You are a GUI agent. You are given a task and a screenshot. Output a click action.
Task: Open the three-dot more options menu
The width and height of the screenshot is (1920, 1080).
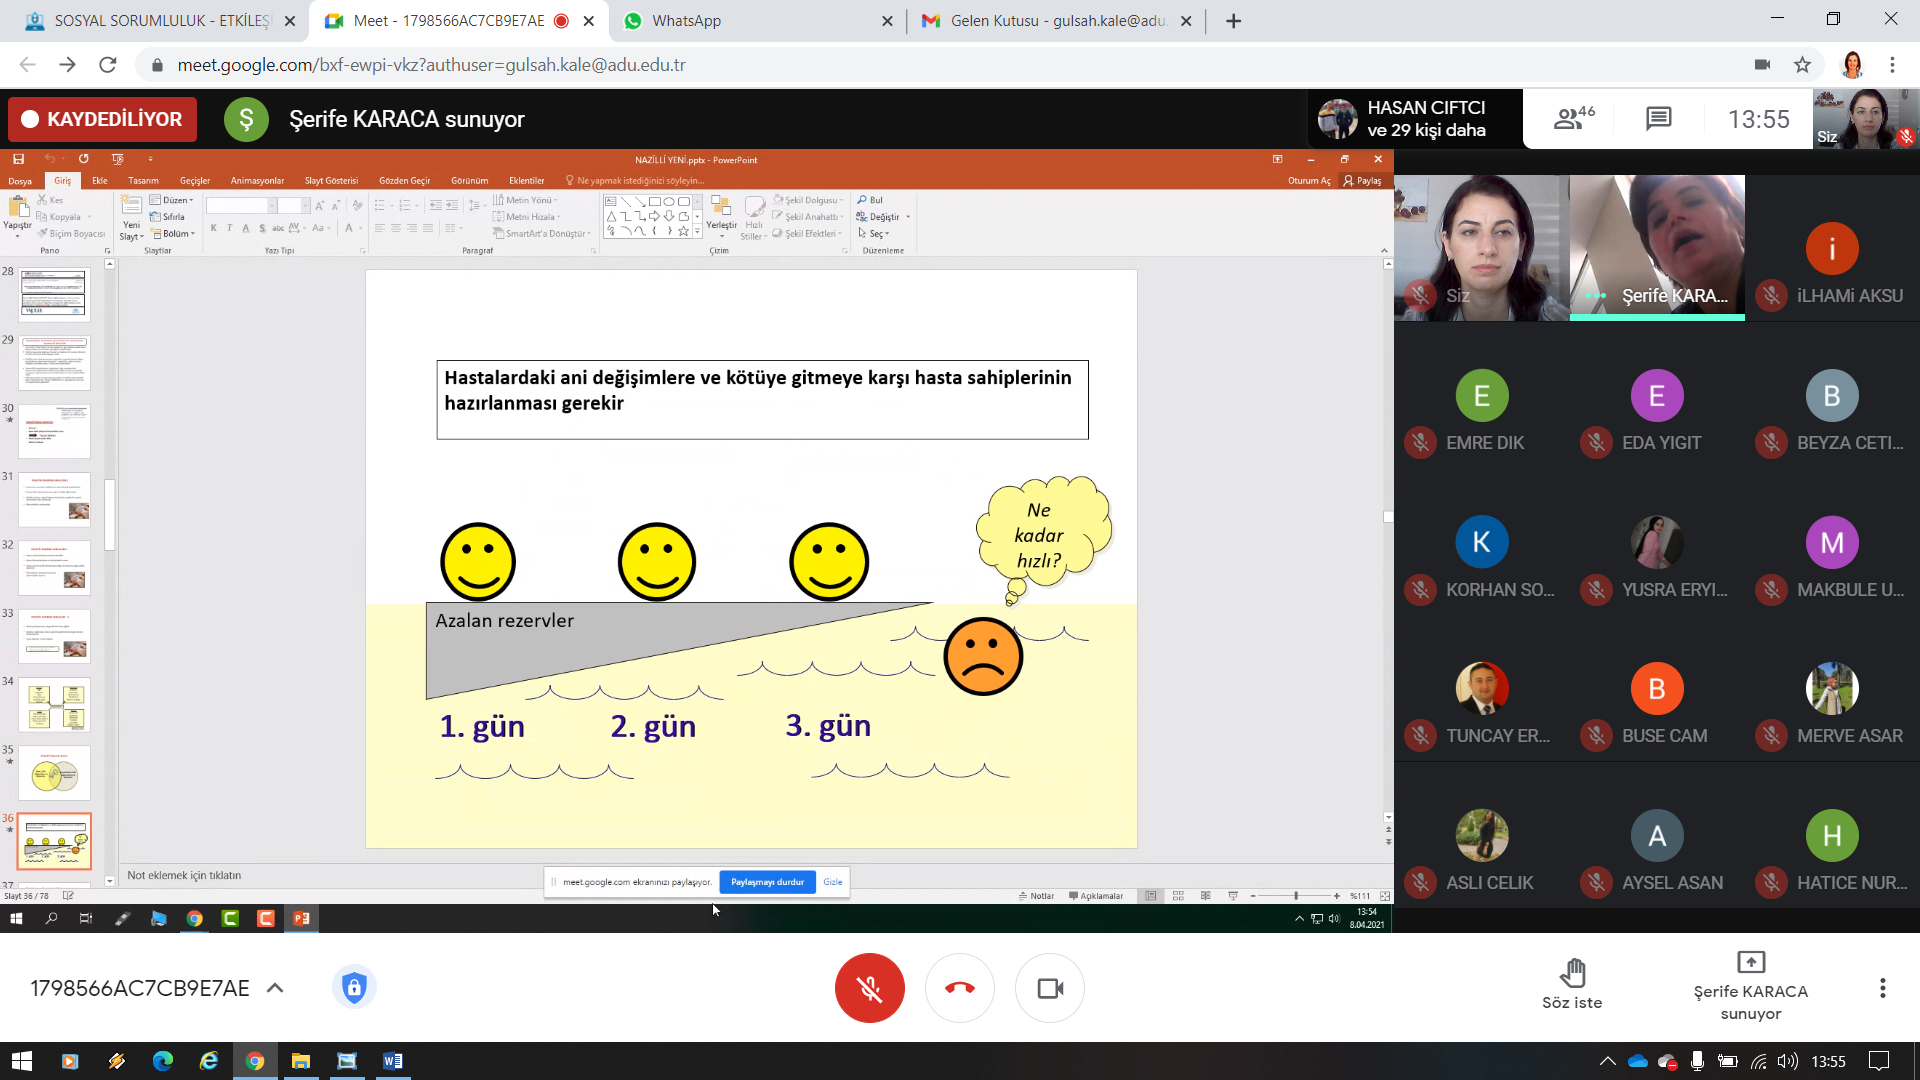(x=1882, y=988)
